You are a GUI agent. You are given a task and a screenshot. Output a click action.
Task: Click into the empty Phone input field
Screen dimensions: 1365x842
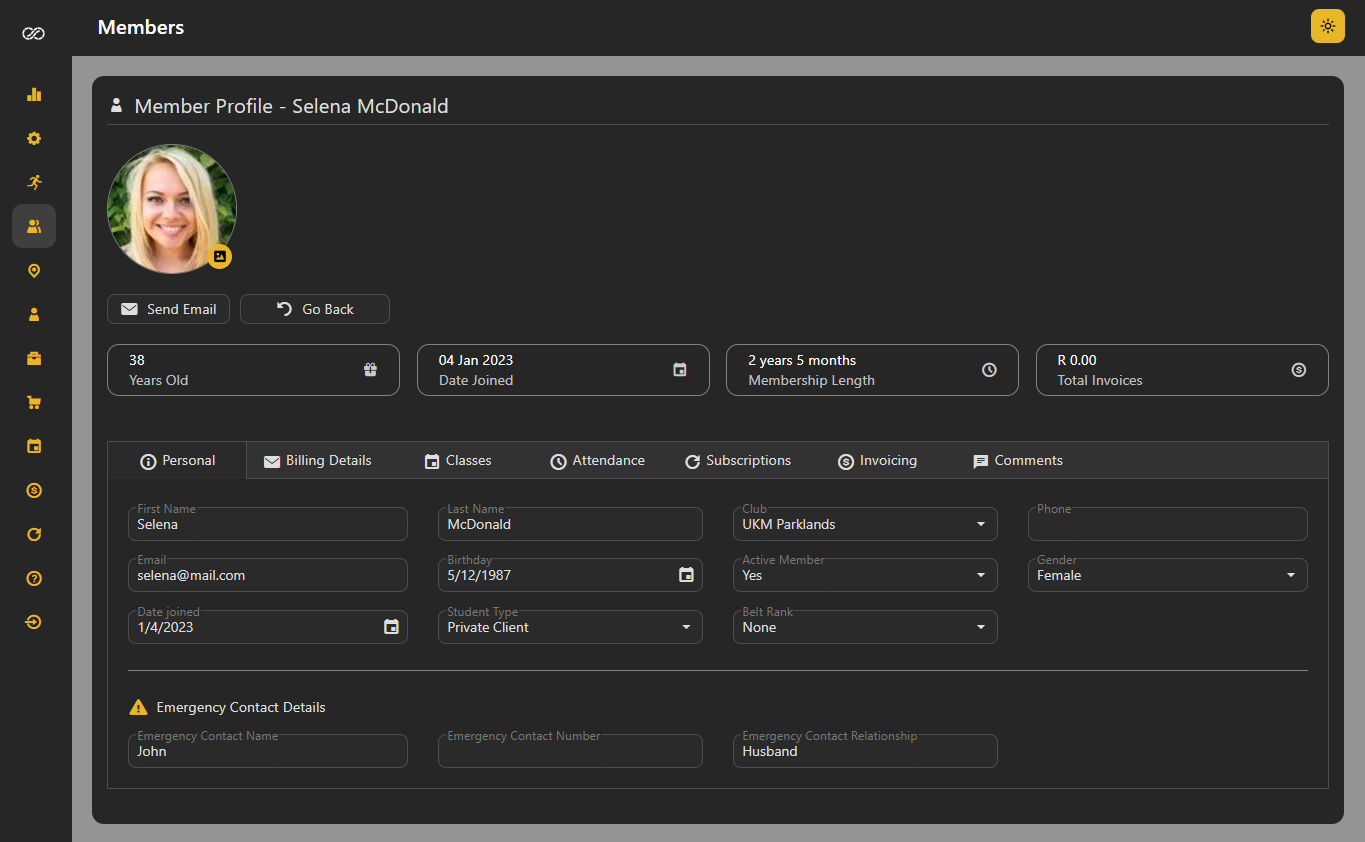1167,525
